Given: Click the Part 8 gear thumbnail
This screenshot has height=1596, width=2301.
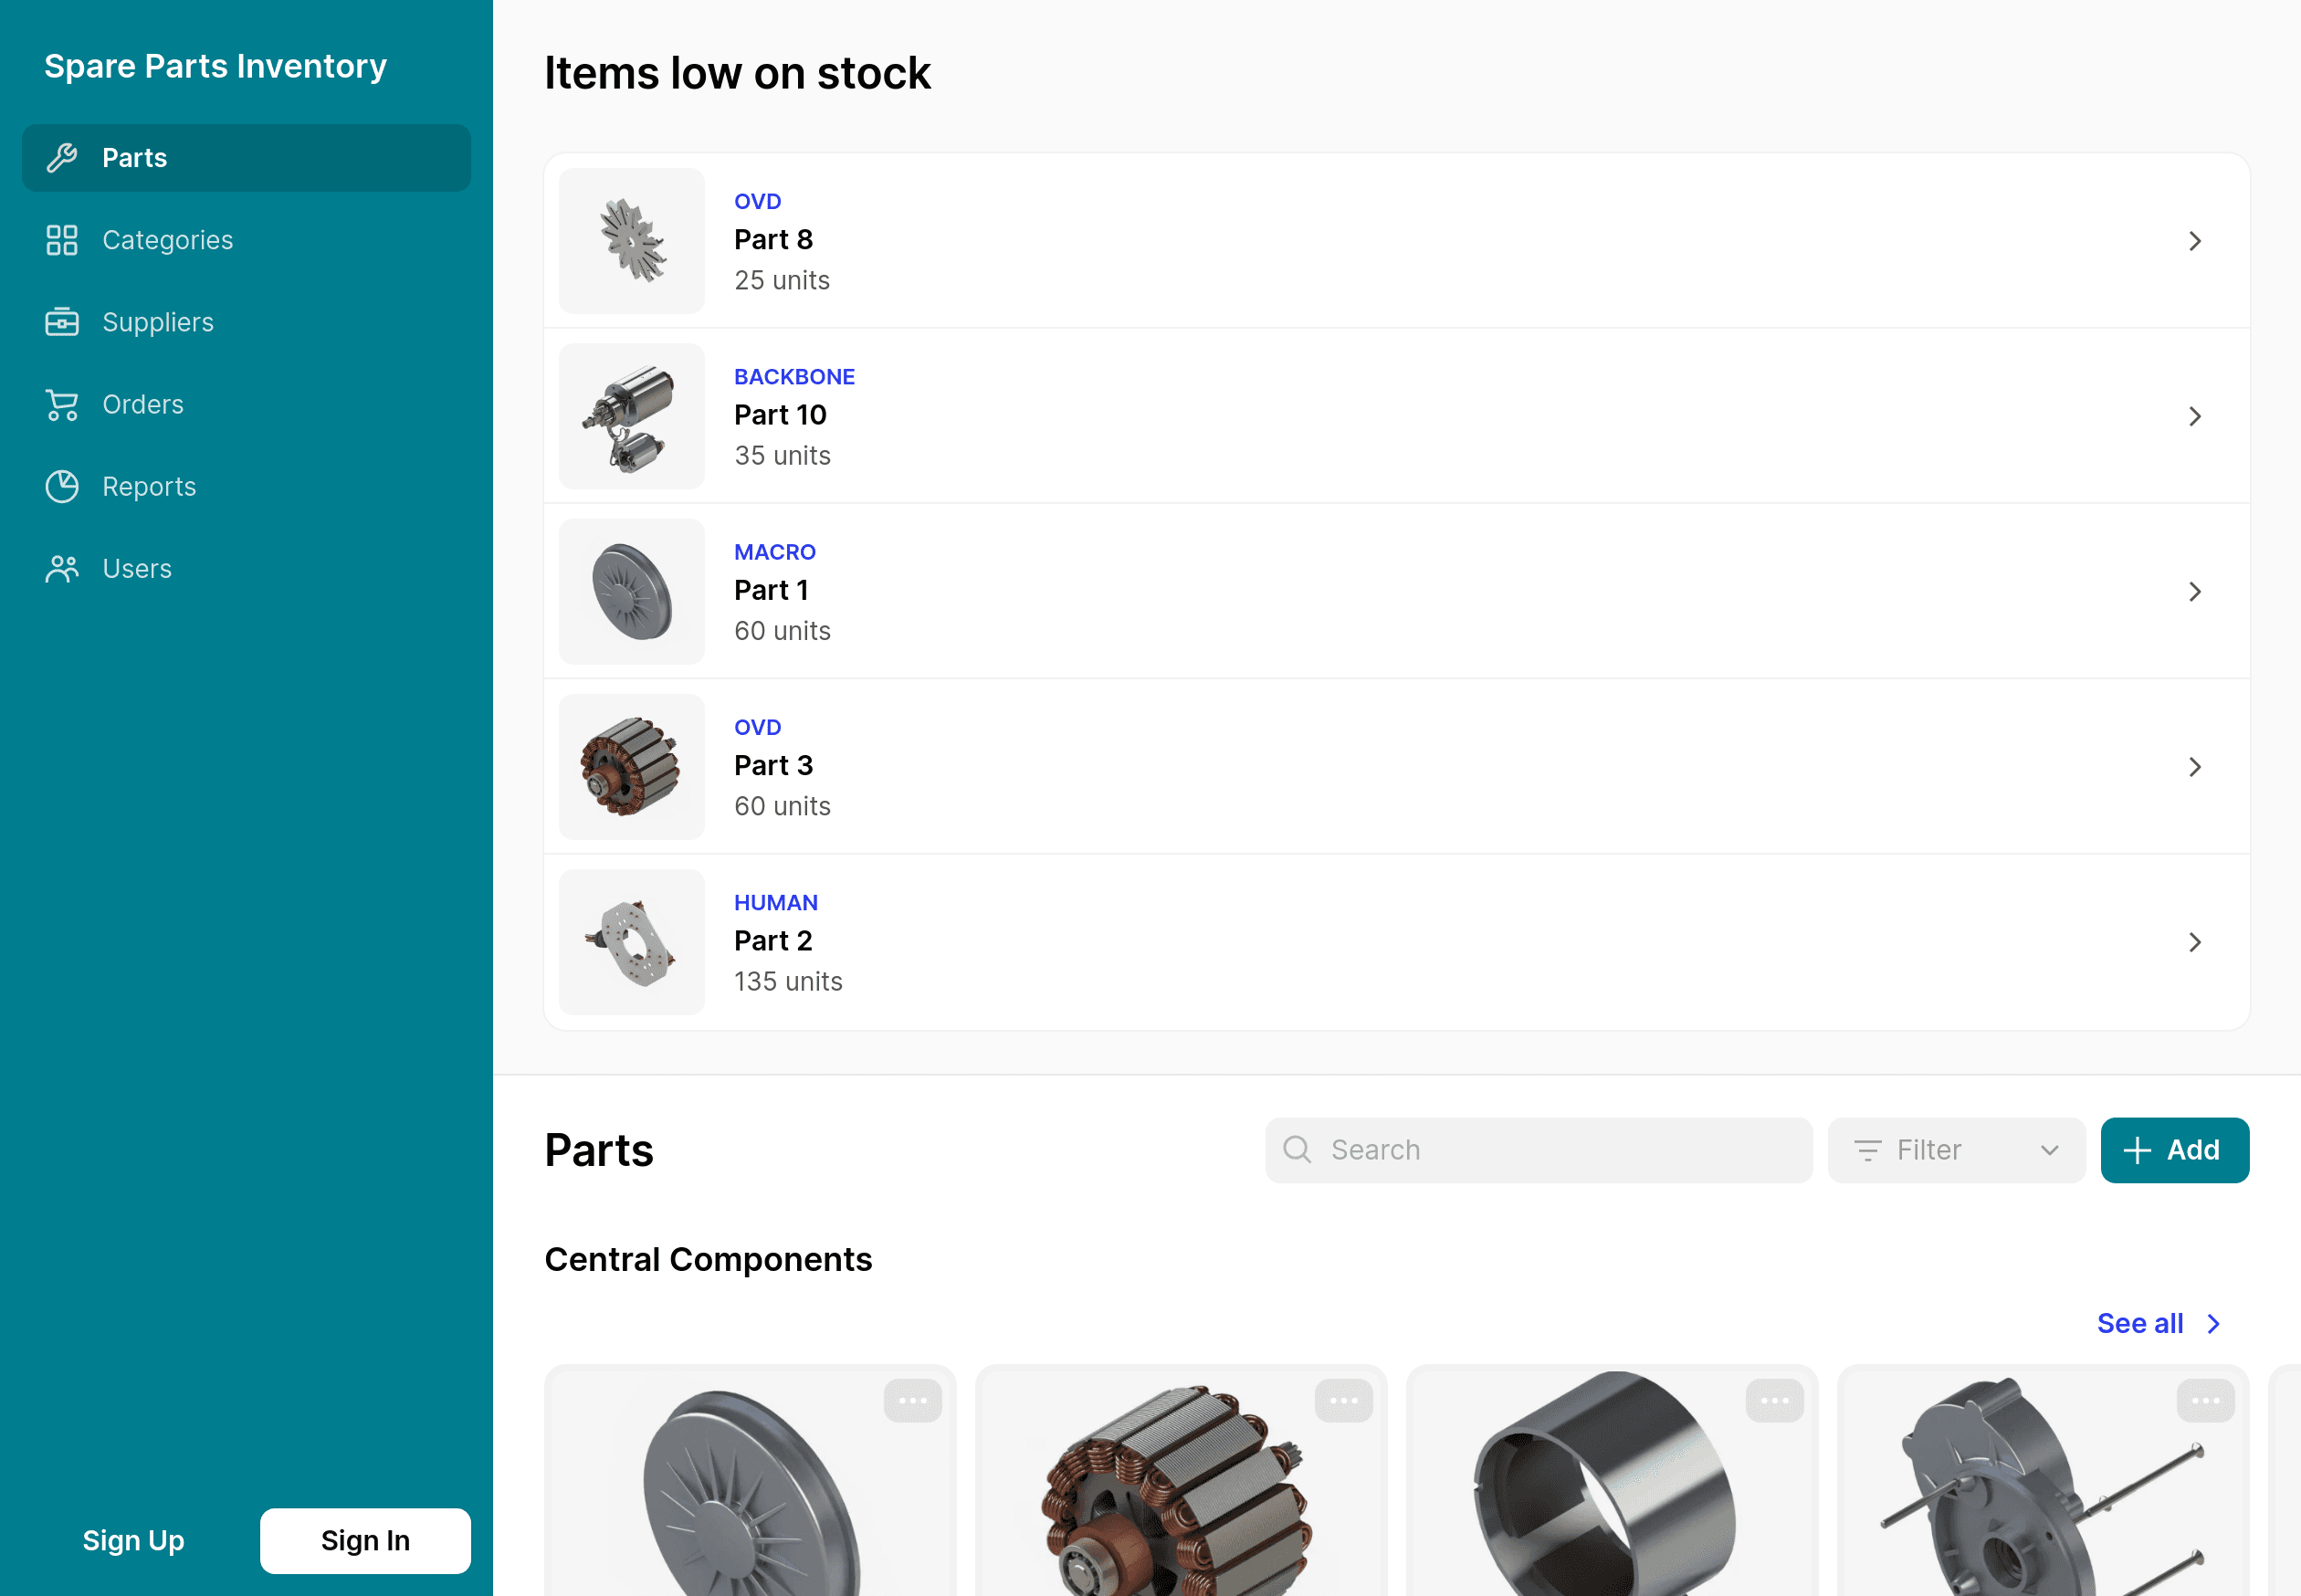Looking at the screenshot, I should pos(632,241).
